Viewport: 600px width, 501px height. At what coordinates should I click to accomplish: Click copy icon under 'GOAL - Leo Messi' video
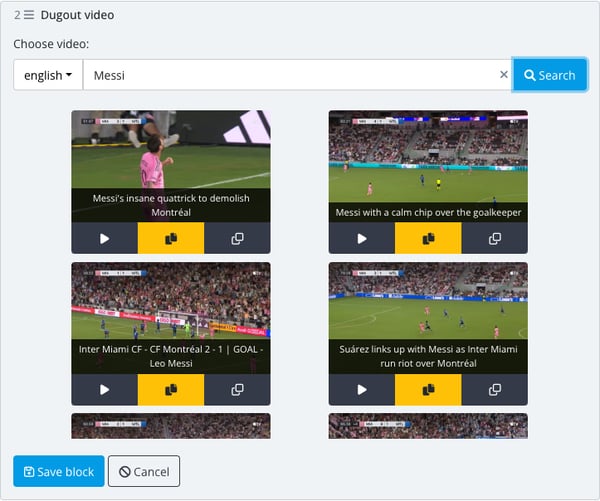pos(237,390)
